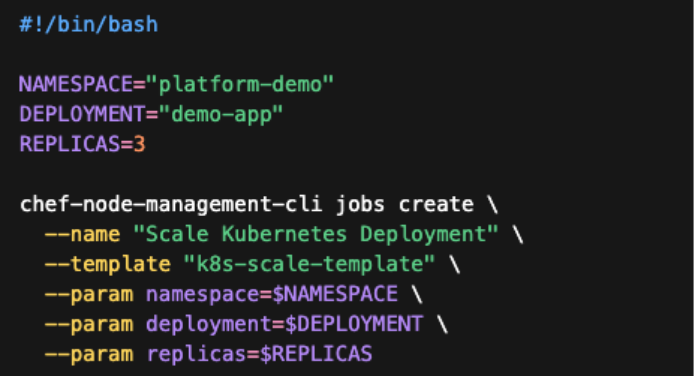The width and height of the screenshot is (694, 376).
Task: Click the #!/bin/bash shebang line
Action: [x=89, y=24]
